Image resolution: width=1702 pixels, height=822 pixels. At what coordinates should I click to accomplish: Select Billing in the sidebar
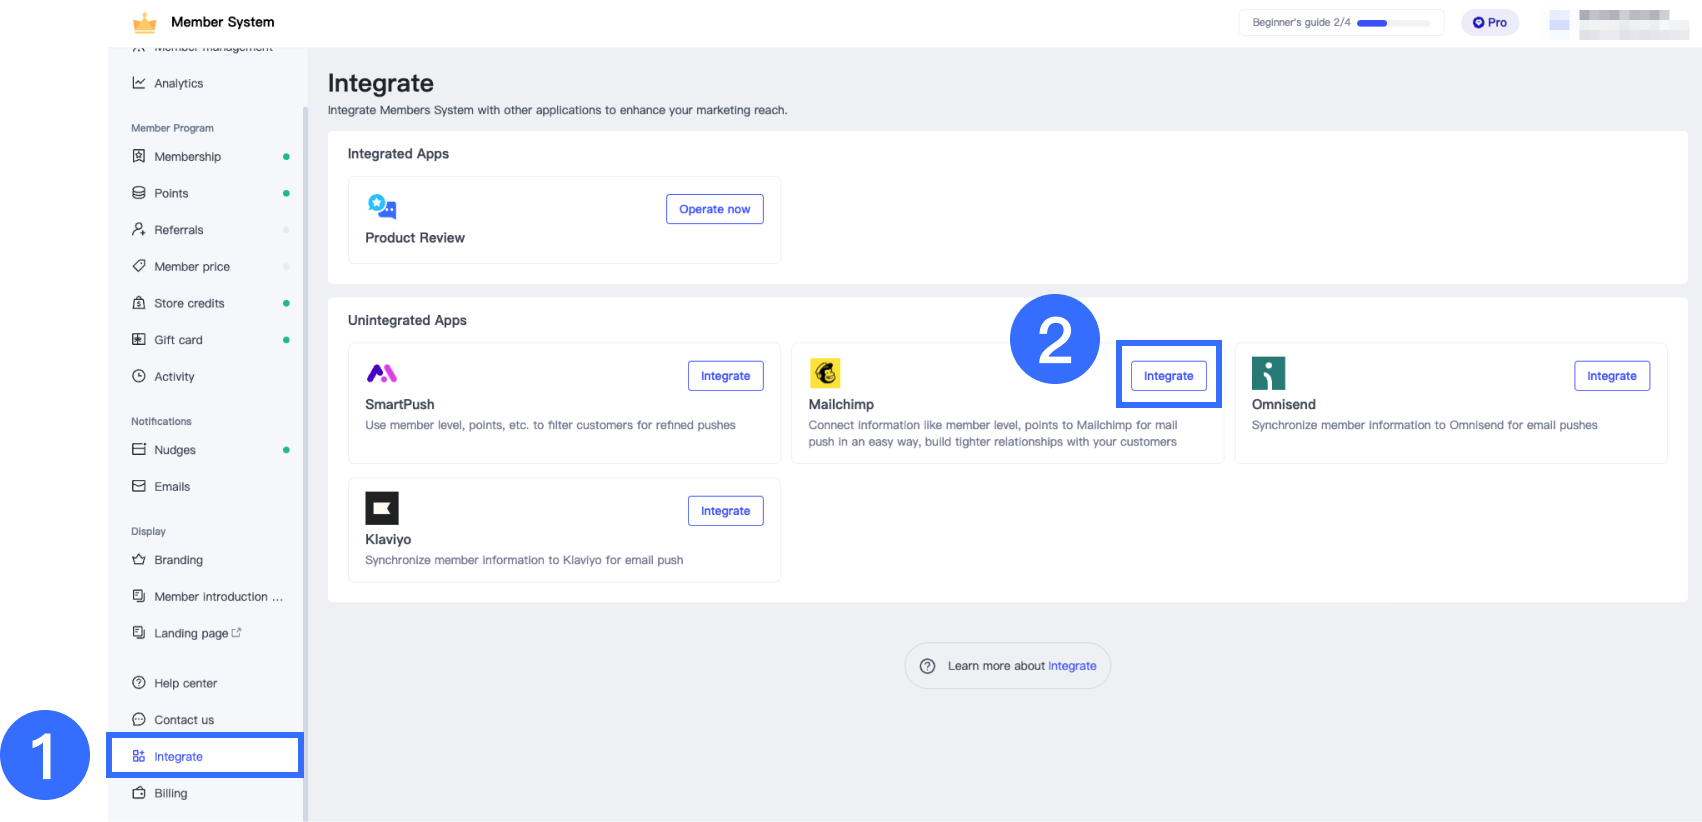click(170, 793)
